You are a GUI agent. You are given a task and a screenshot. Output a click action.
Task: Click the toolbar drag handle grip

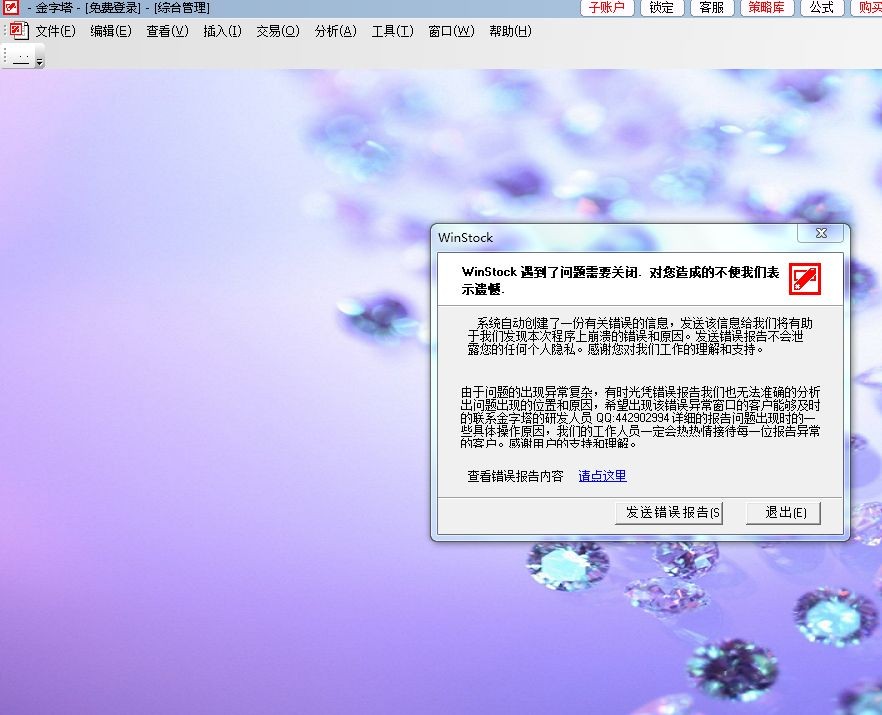[6, 57]
